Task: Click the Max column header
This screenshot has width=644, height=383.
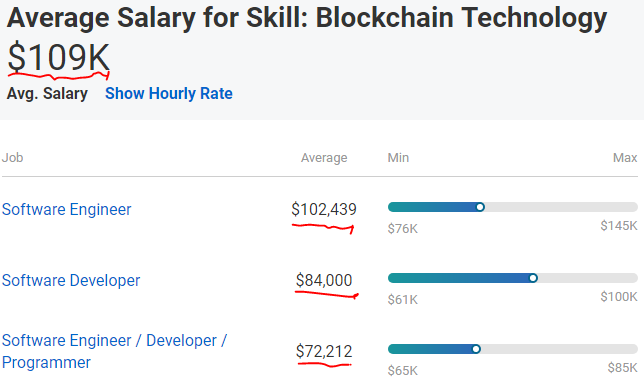Action: pyautogui.click(x=625, y=158)
